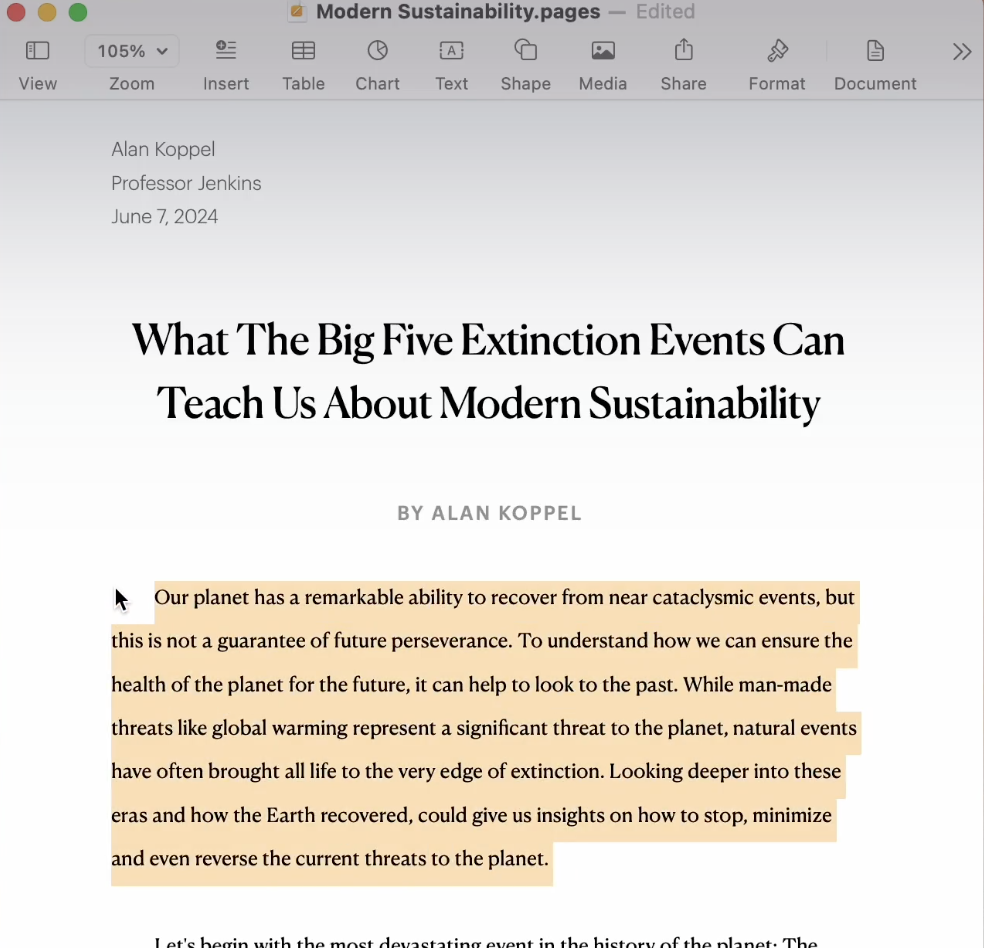This screenshot has height=948, width=984.
Task: Show the Format inspector
Action: 777,51
